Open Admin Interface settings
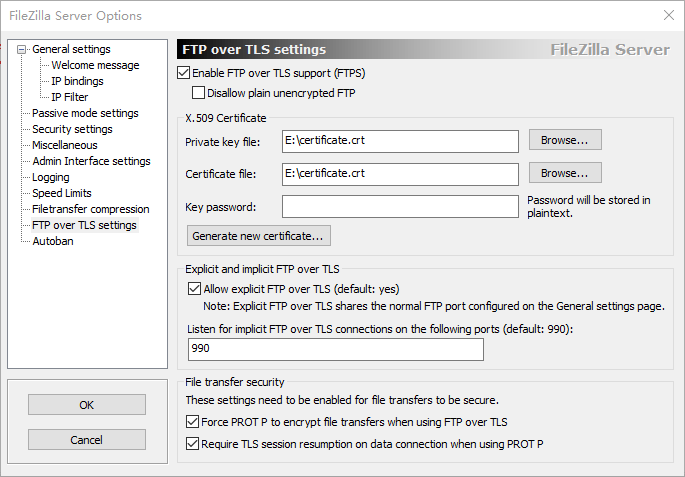The height and width of the screenshot is (477, 685). pyautogui.click(x=91, y=161)
